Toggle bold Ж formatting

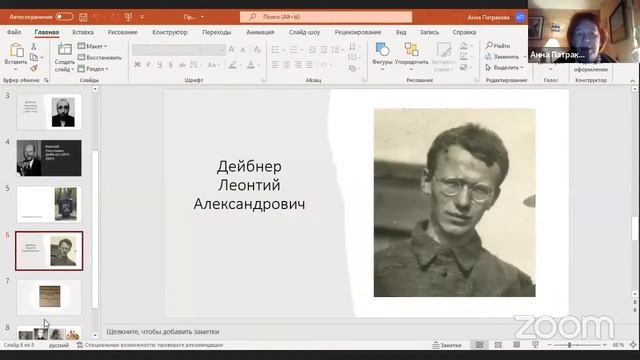(x=138, y=64)
